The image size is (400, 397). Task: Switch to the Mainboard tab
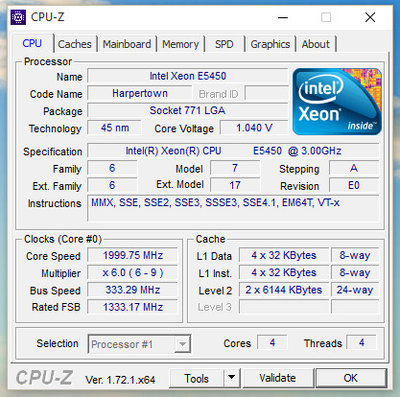[x=127, y=44]
